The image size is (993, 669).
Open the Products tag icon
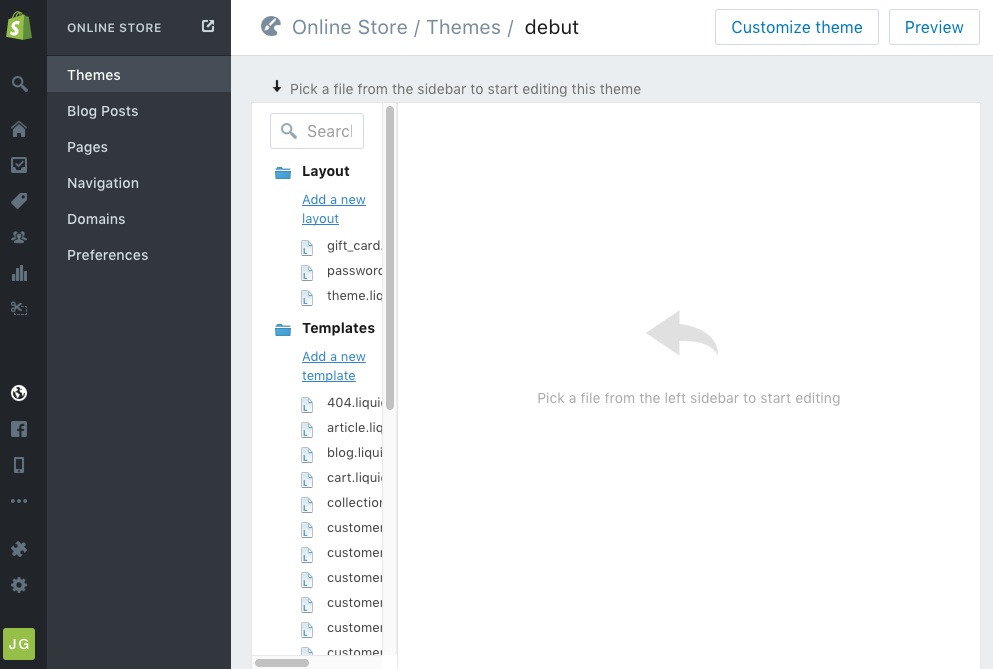19,201
